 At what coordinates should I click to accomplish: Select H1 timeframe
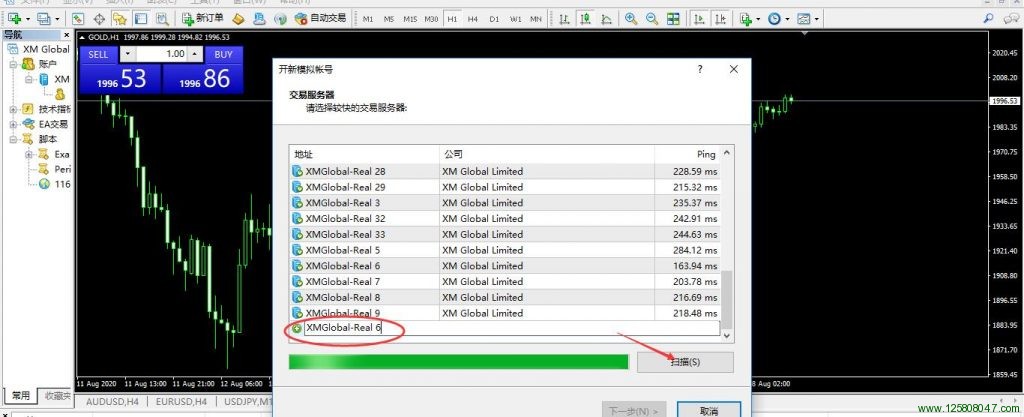coord(452,19)
